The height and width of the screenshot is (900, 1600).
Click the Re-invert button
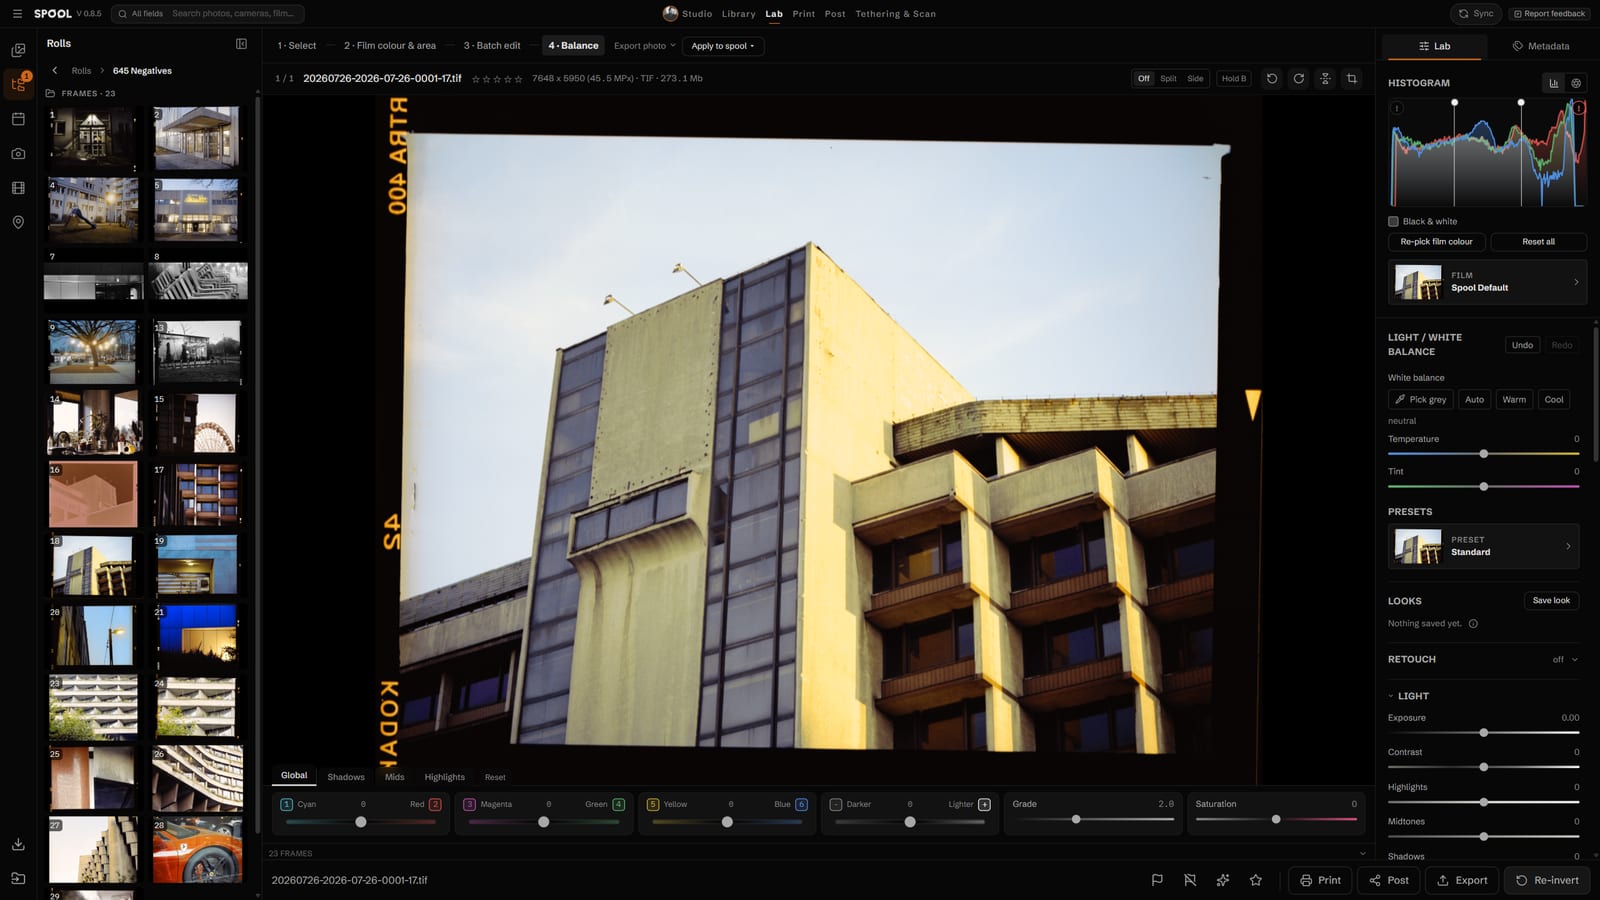(x=1547, y=880)
